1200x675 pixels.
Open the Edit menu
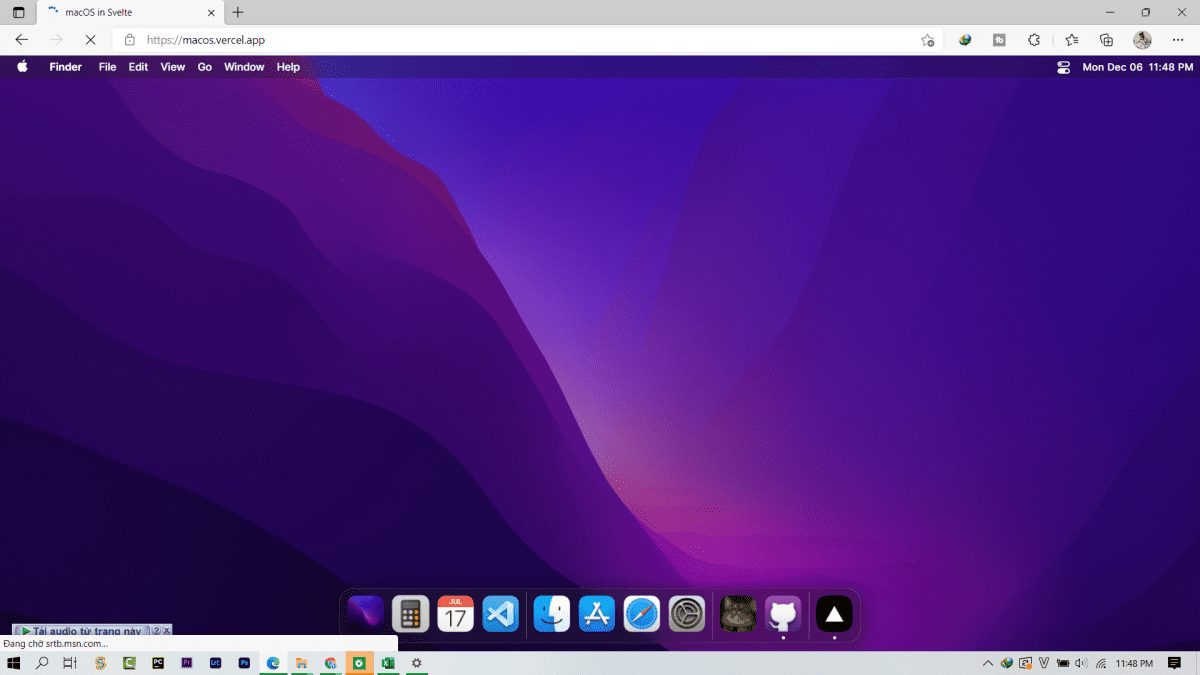pos(138,67)
